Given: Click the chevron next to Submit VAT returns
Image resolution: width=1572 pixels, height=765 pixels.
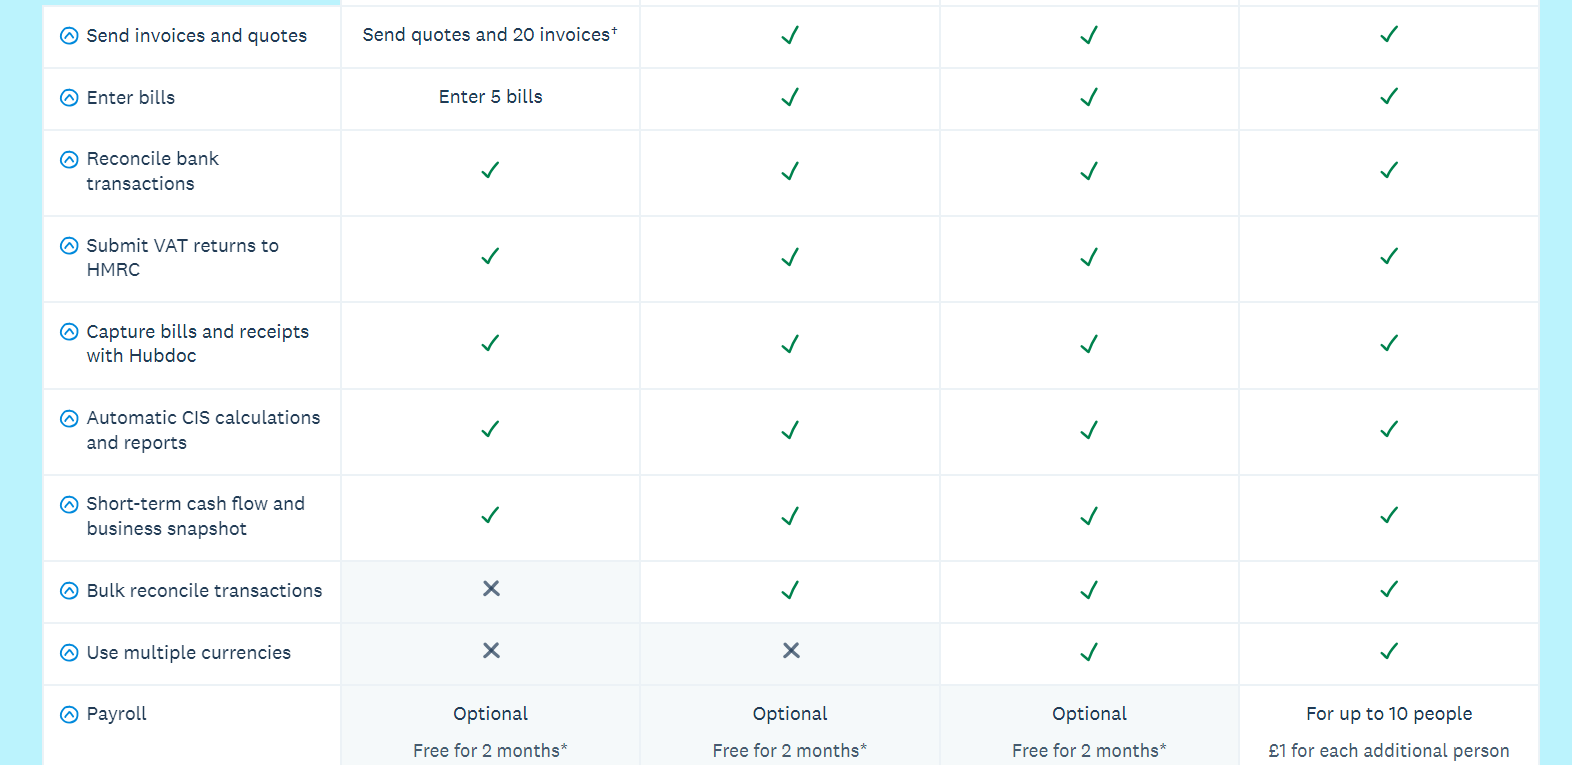Looking at the screenshot, I should (69, 246).
